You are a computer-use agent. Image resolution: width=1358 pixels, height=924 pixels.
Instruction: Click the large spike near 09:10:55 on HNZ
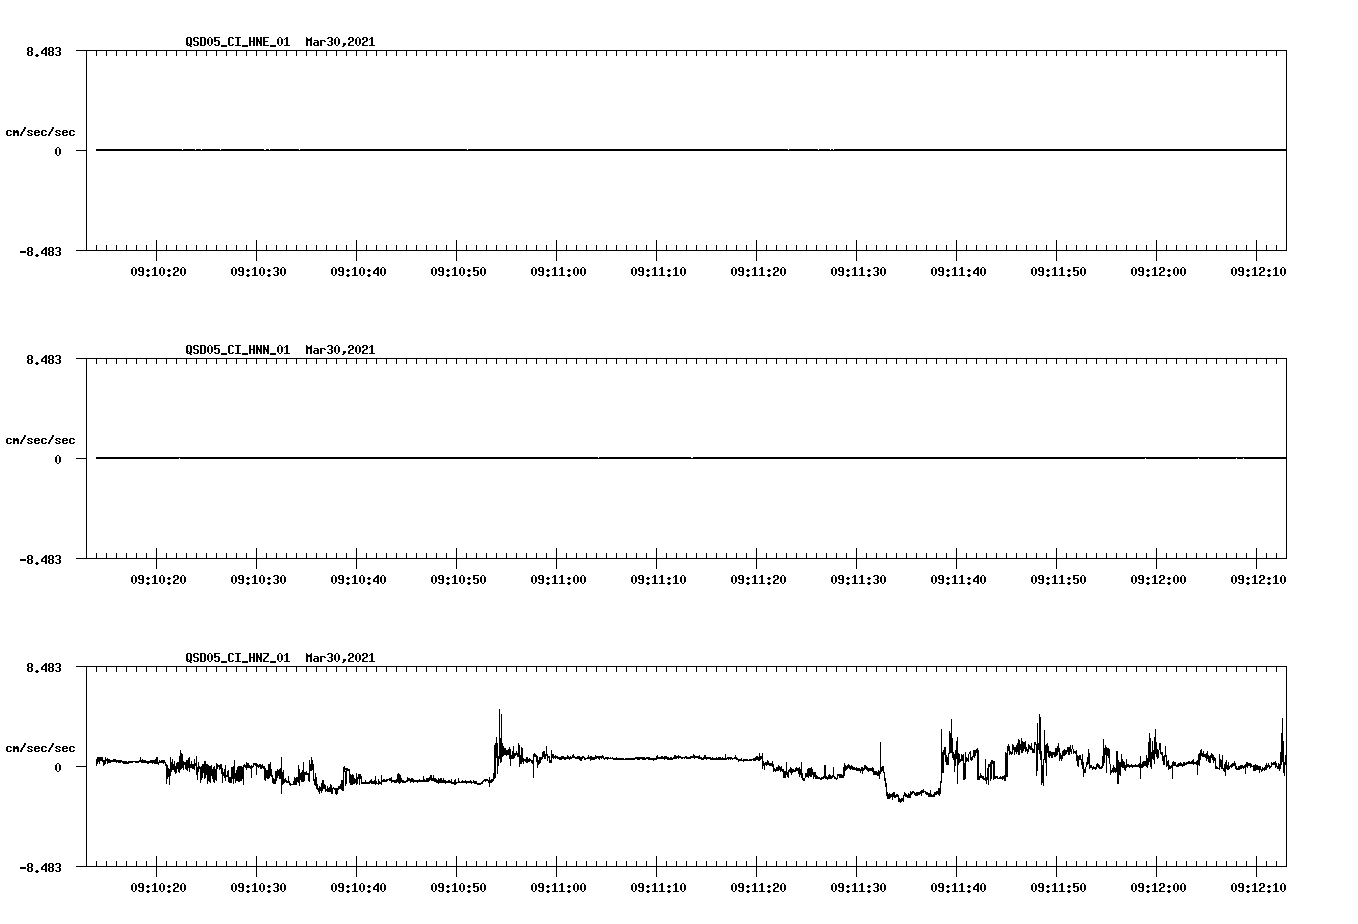[500, 718]
